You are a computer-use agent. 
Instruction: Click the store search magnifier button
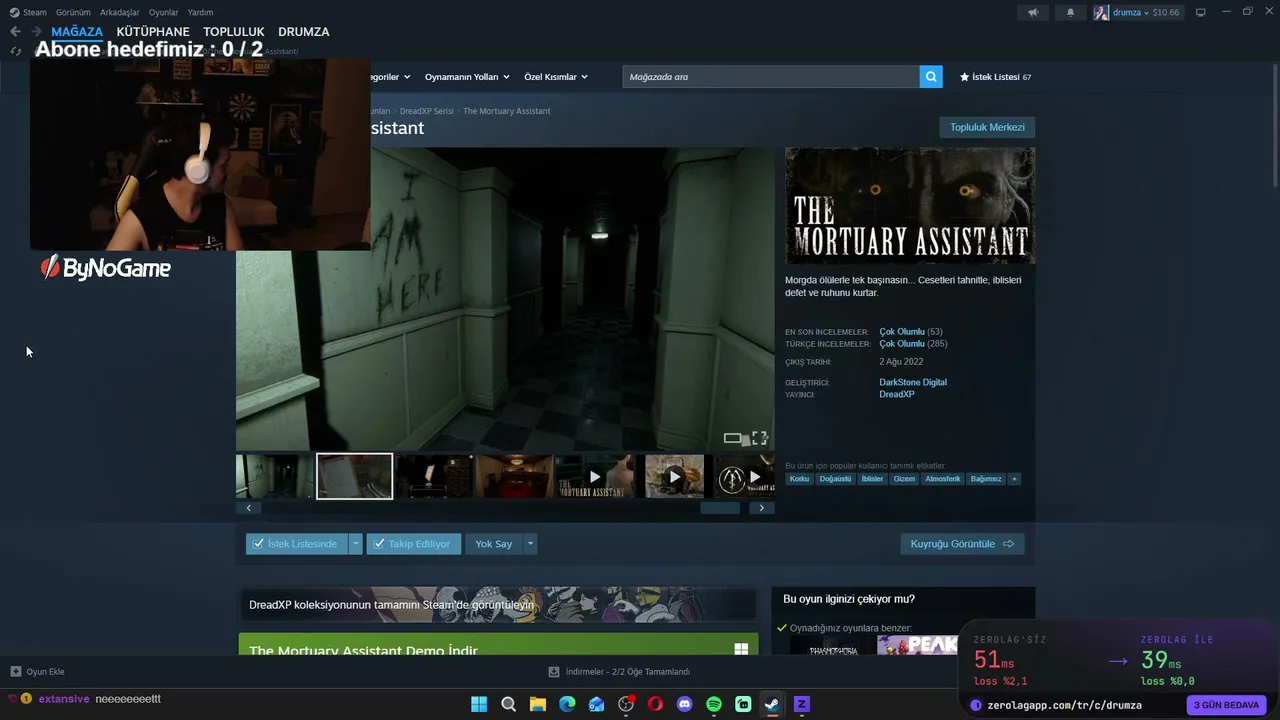pyautogui.click(x=931, y=77)
